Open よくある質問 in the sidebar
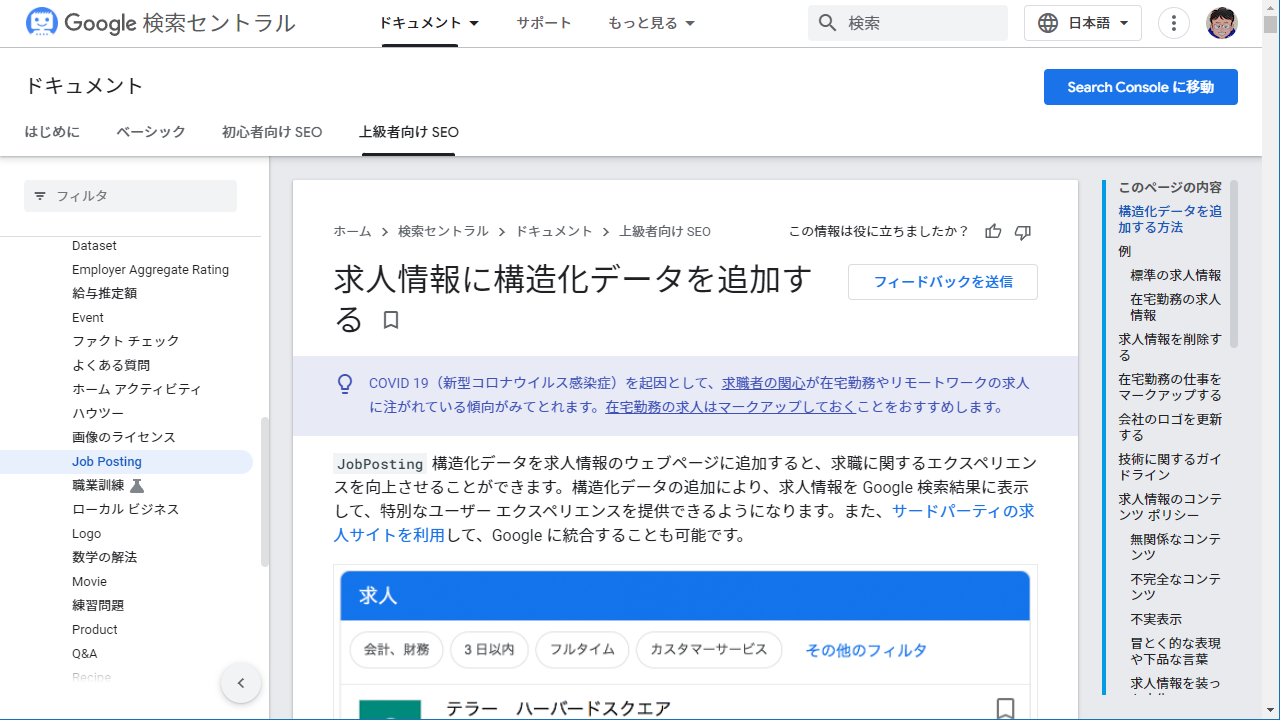The width and height of the screenshot is (1280, 720). coord(111,366)
